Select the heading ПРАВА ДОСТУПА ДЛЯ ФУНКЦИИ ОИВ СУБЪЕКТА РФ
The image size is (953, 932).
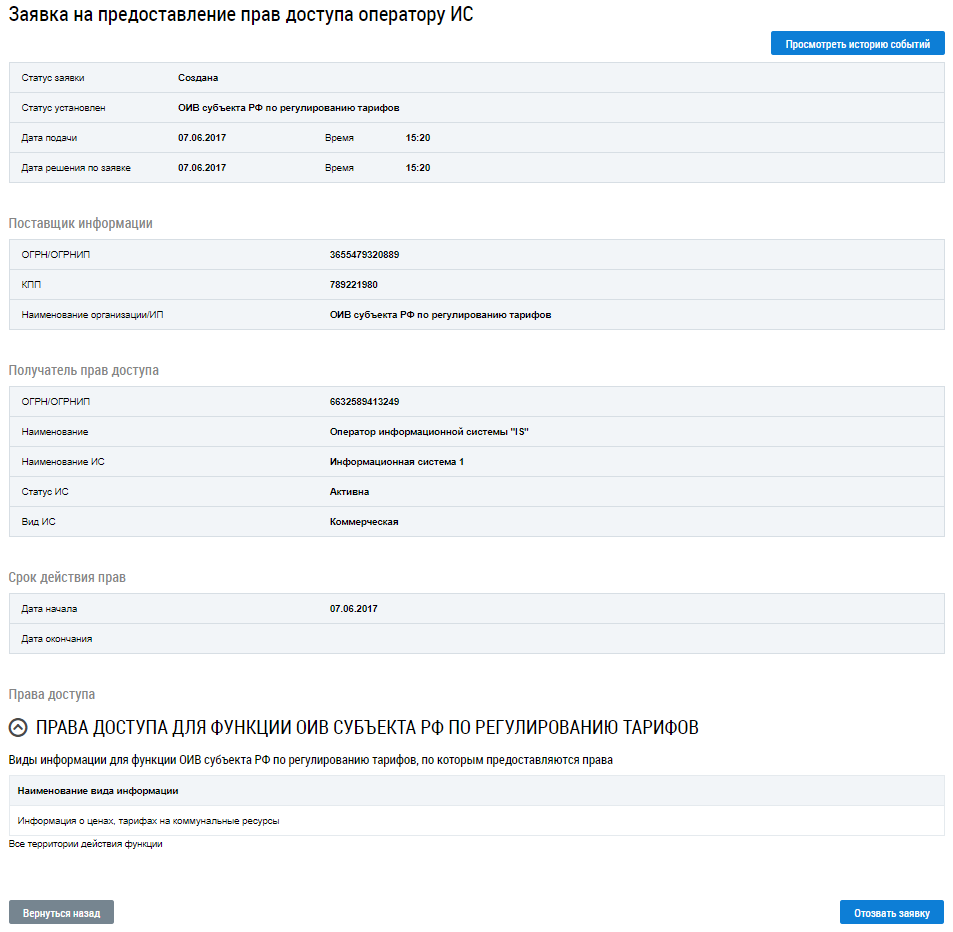point(367,727)
